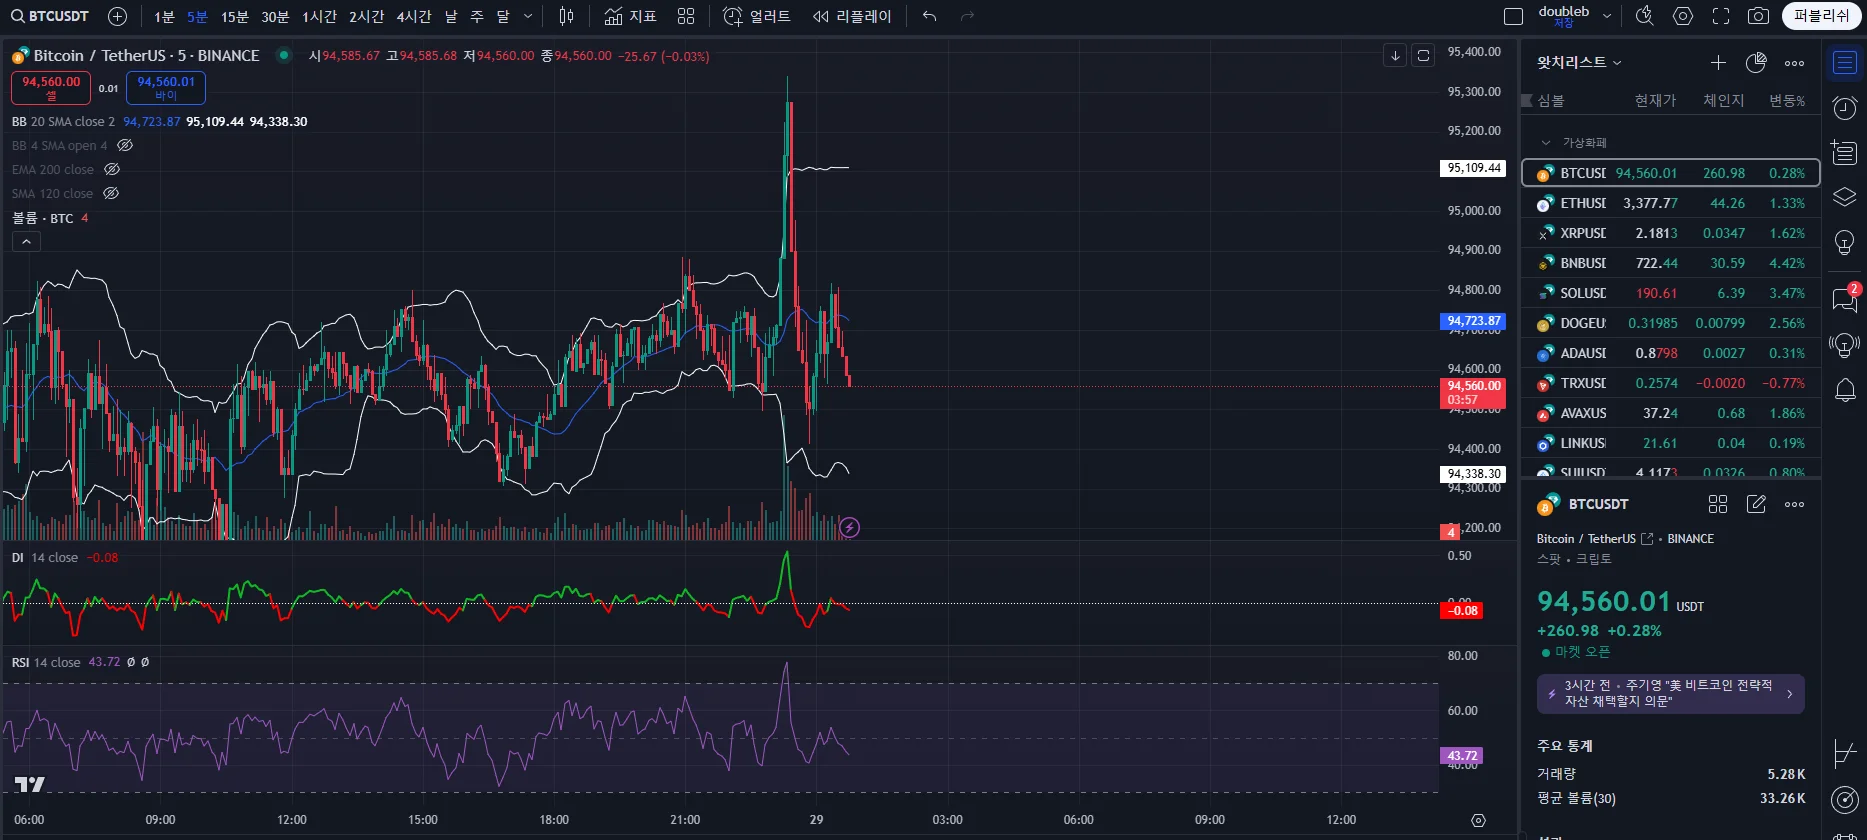Open the time axis settings gear
Image resolution: width=1867 pixels, height=840 pixels.
tap(1479, 820)
